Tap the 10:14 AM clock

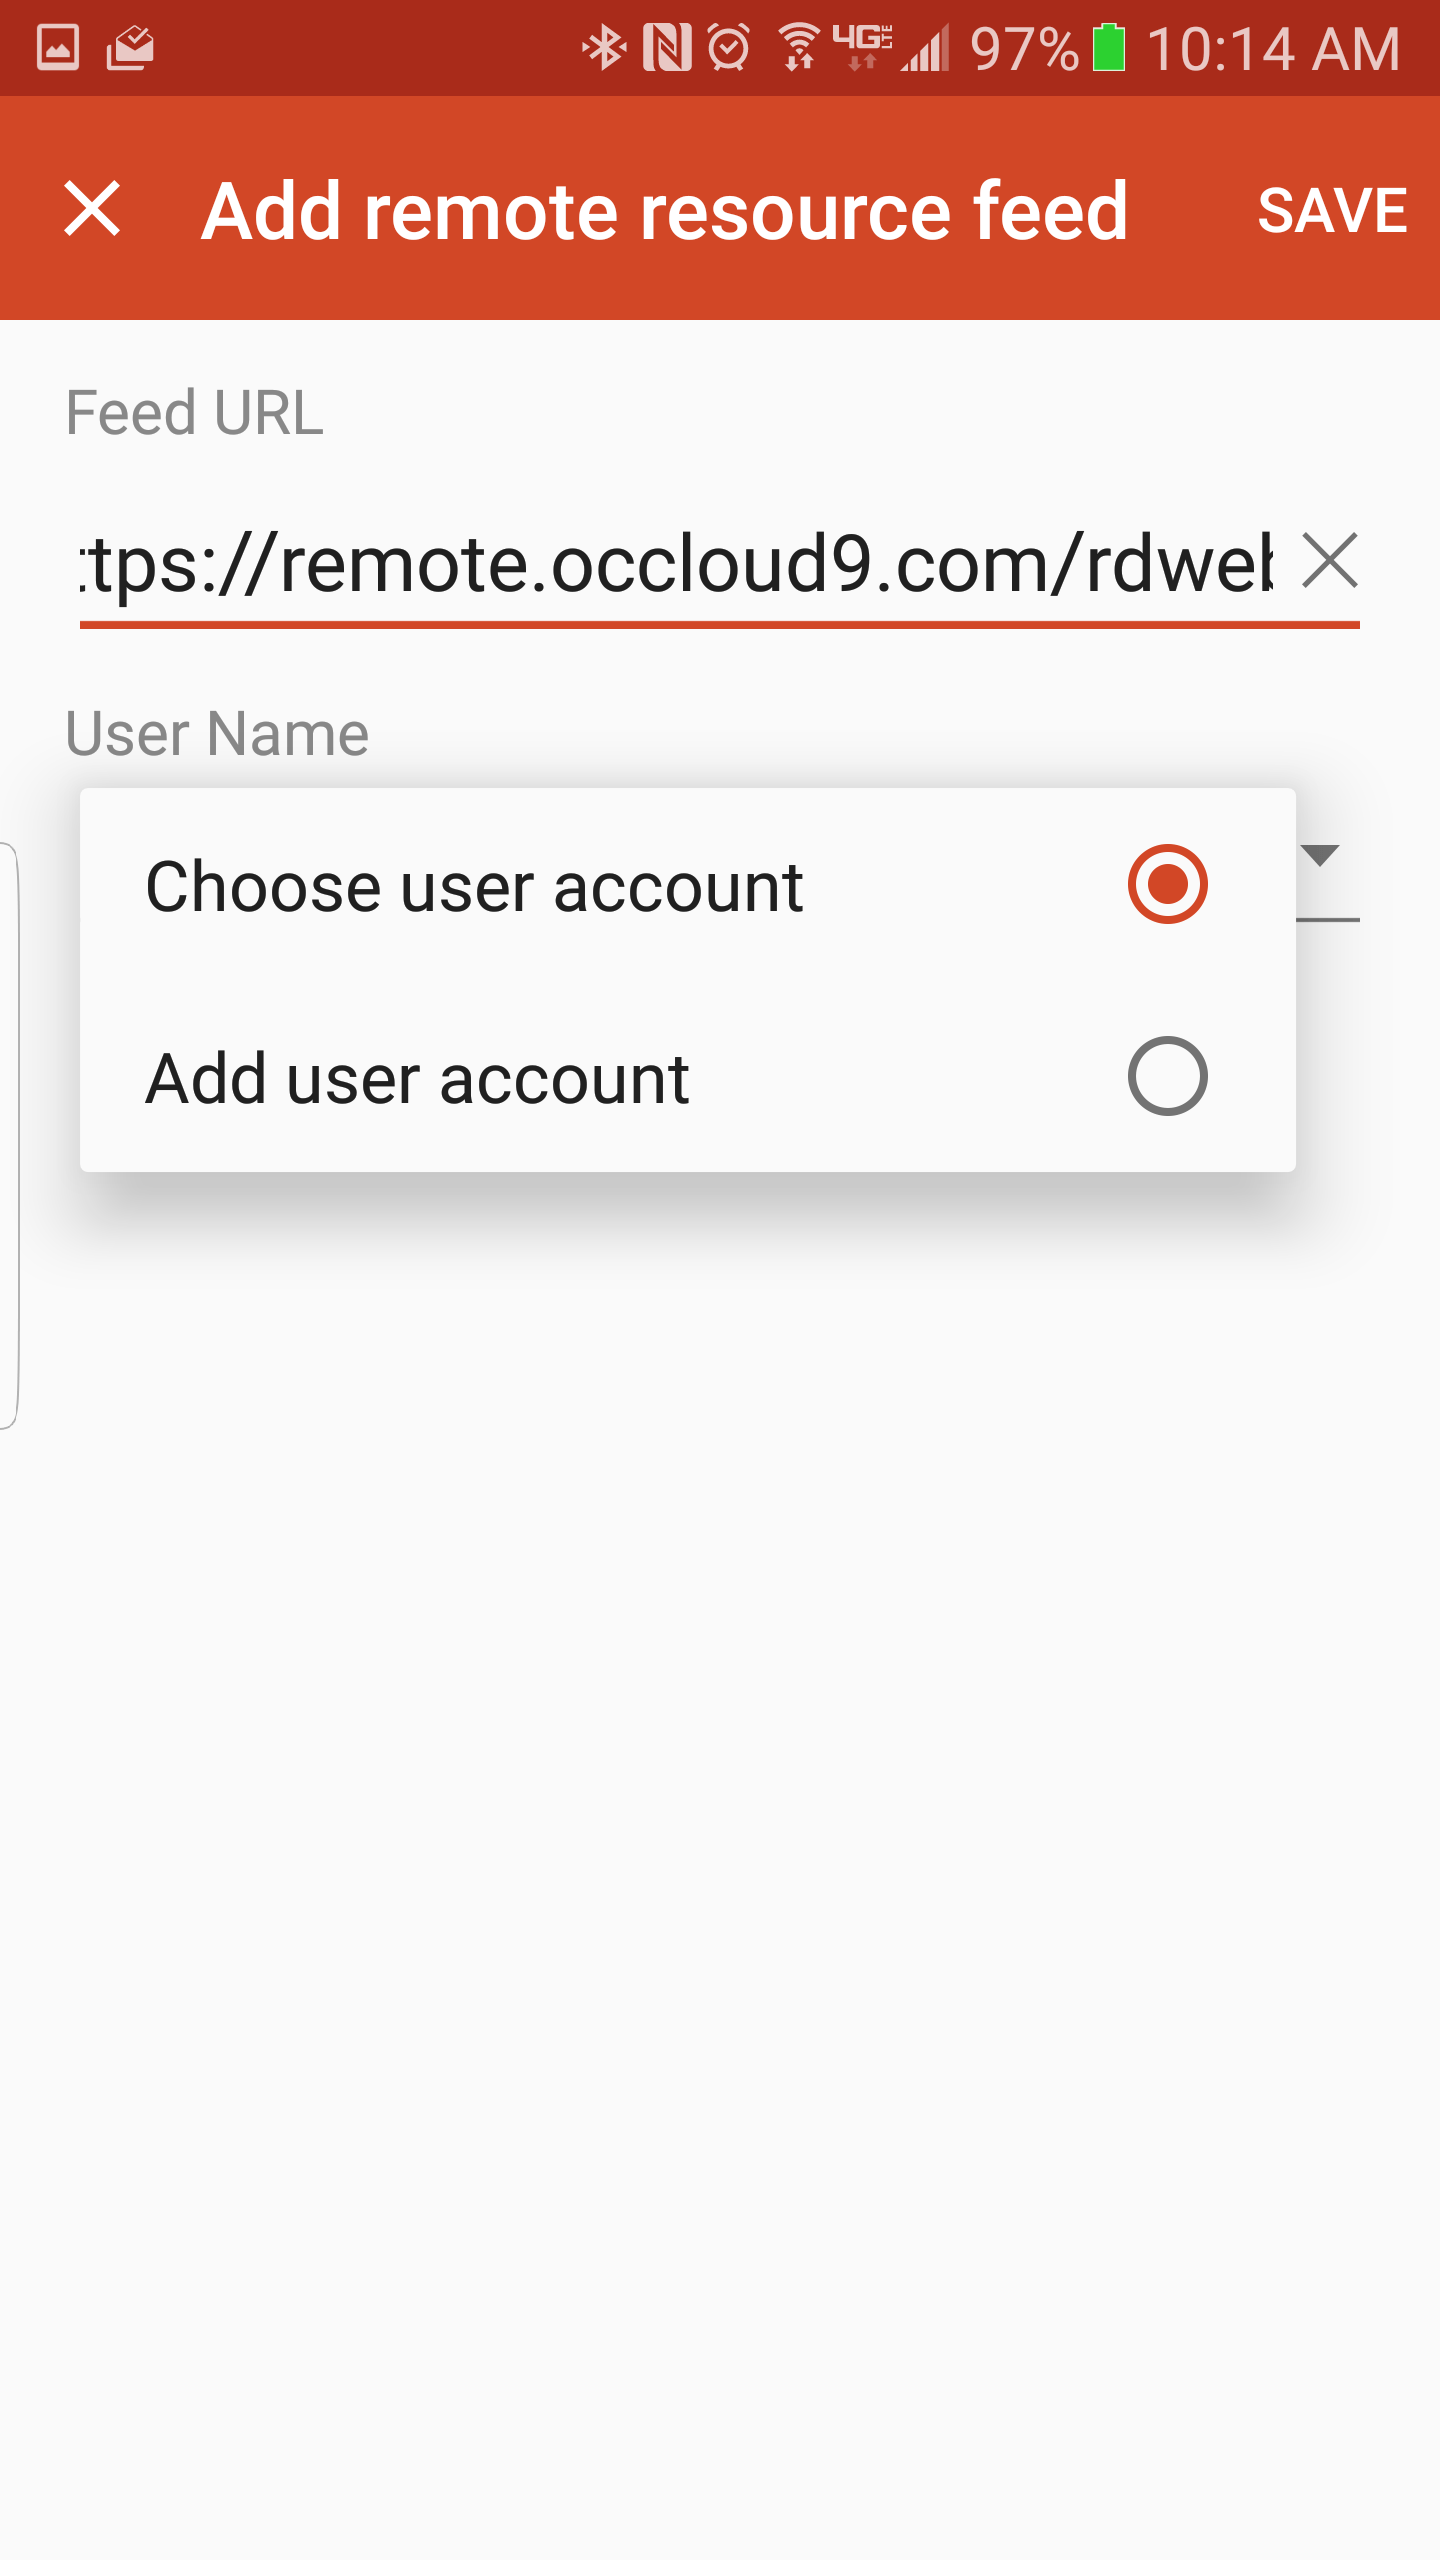tap(1274, 48)
